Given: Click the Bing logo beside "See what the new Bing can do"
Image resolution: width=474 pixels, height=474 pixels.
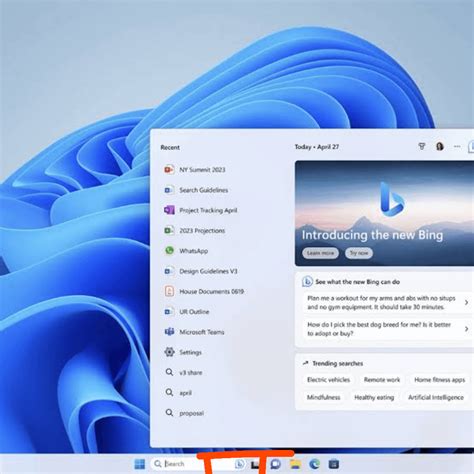Looking at the screenshot, I should pyautogui.click(x=307, y=282).
